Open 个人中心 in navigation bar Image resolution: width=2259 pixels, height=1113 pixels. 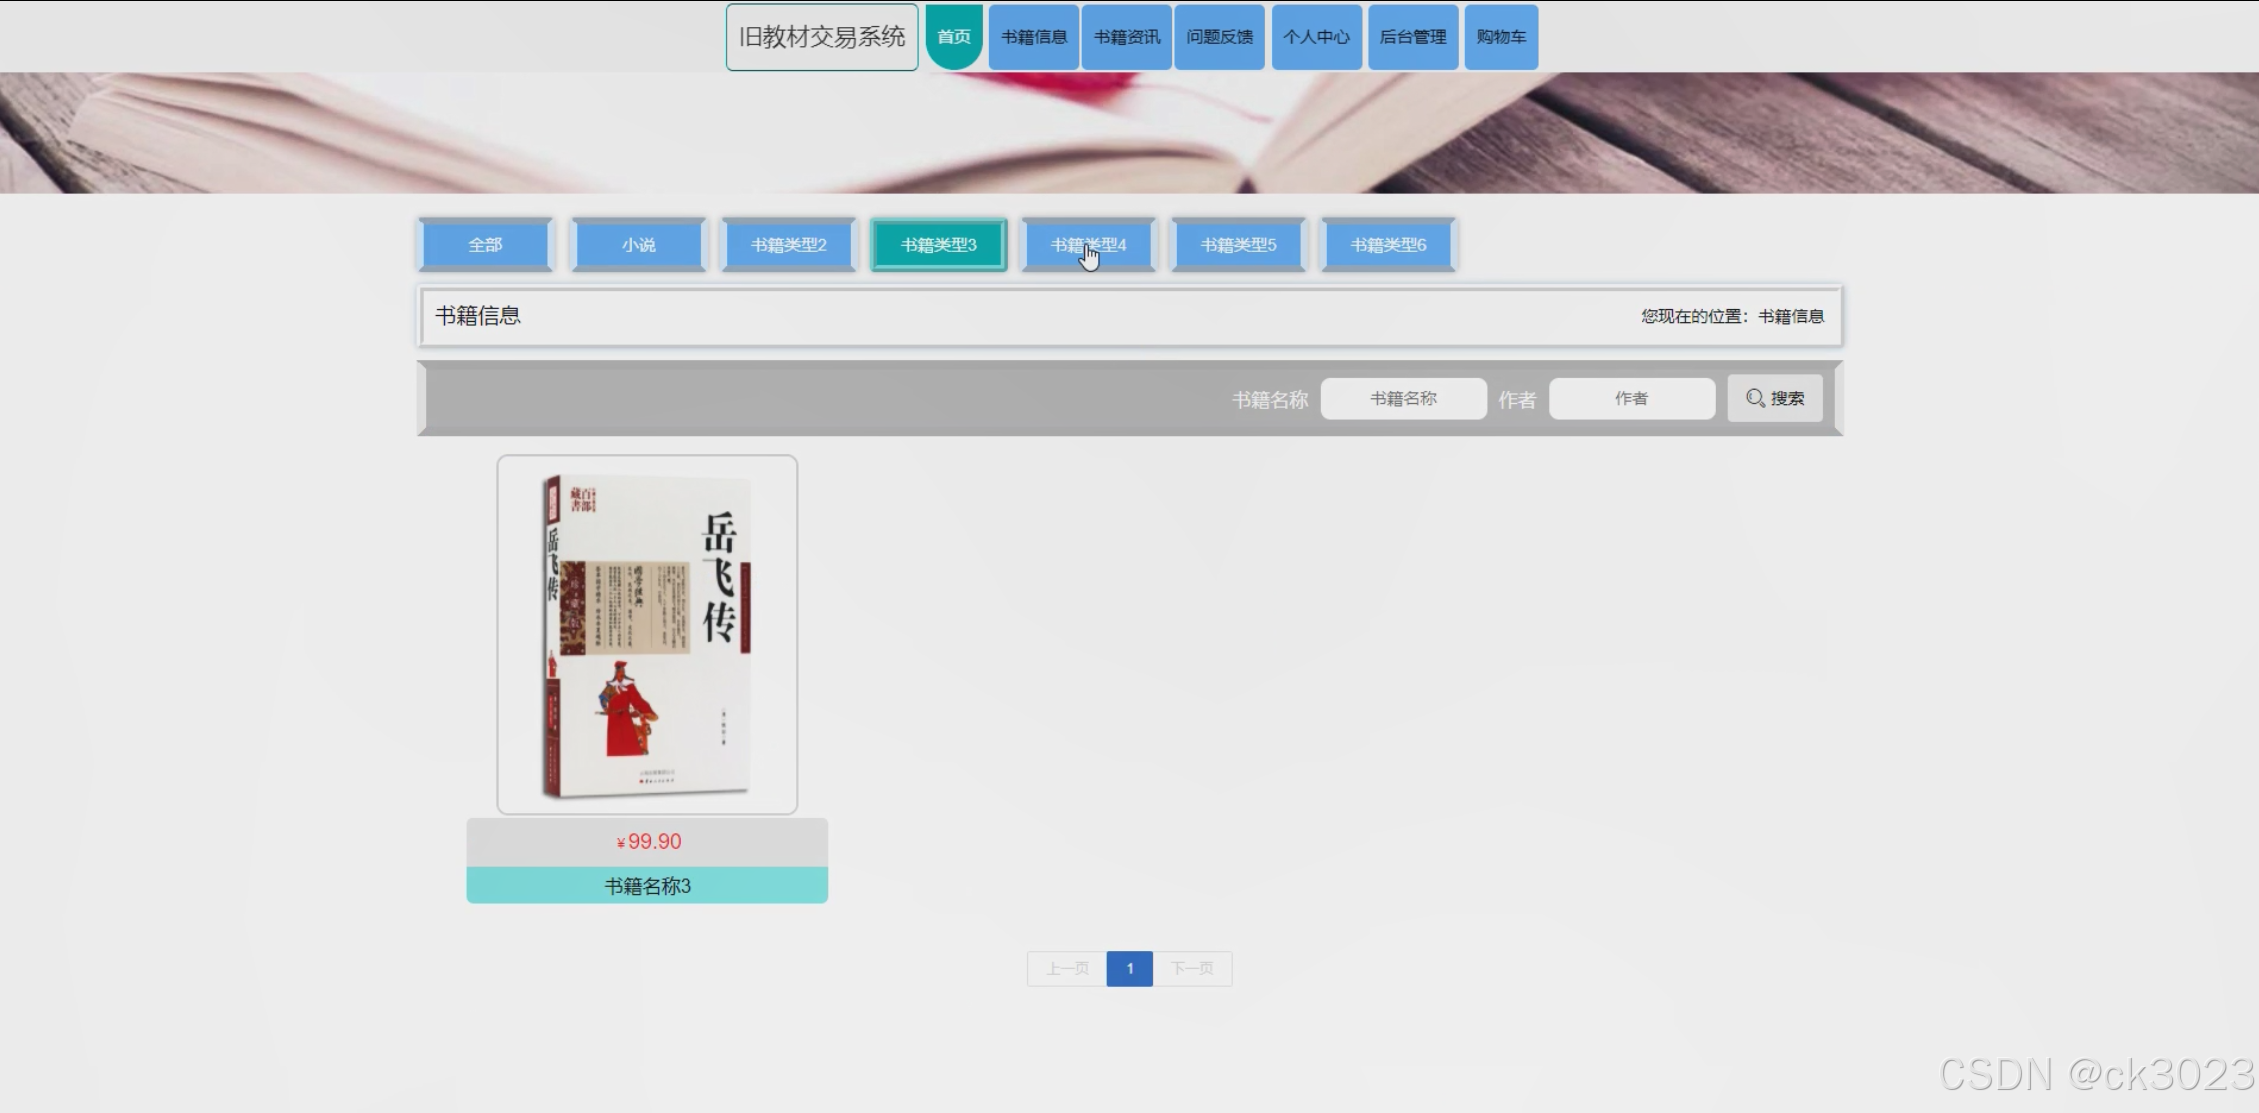1316,37
